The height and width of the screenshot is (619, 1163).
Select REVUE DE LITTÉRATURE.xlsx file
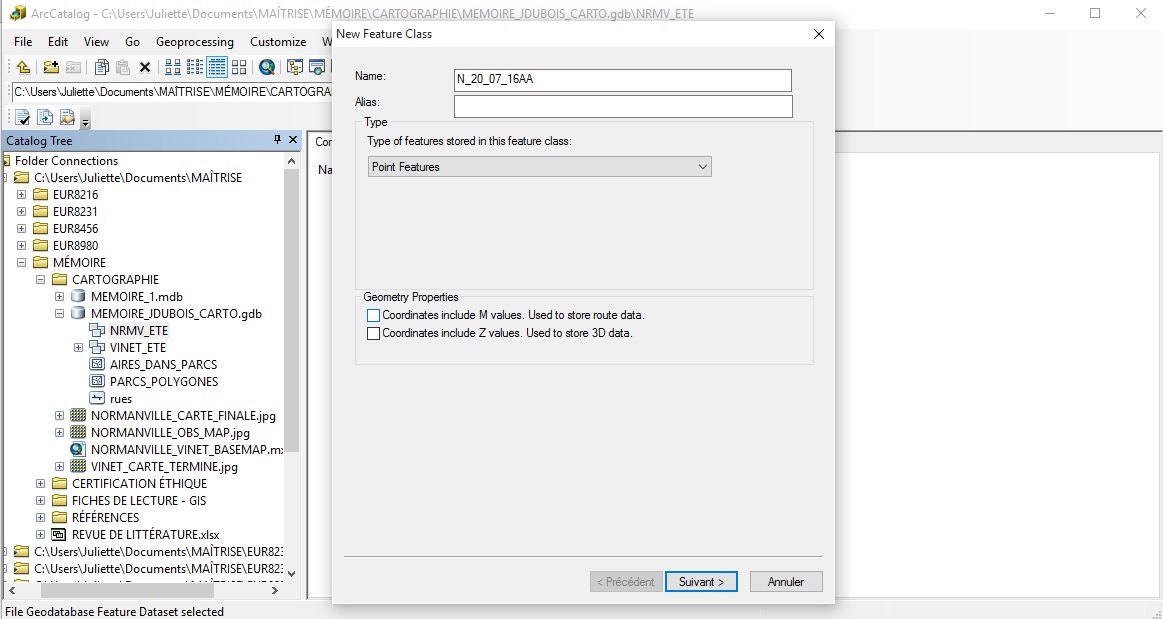pos(145,534)
